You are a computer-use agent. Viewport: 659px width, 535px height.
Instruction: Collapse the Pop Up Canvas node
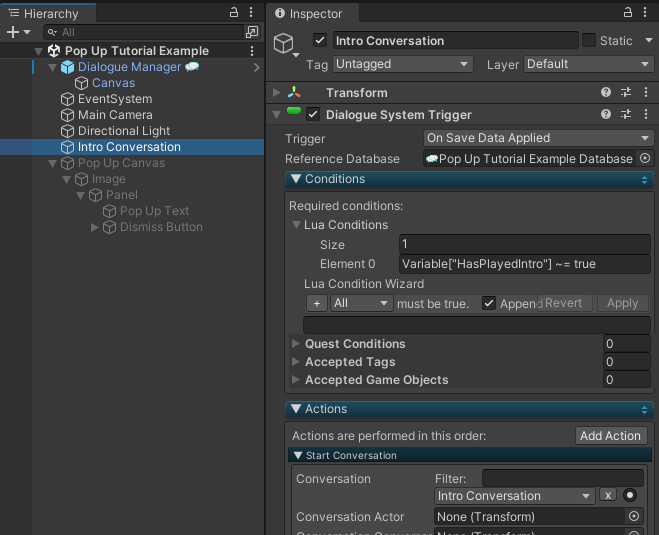click(53, 163)
